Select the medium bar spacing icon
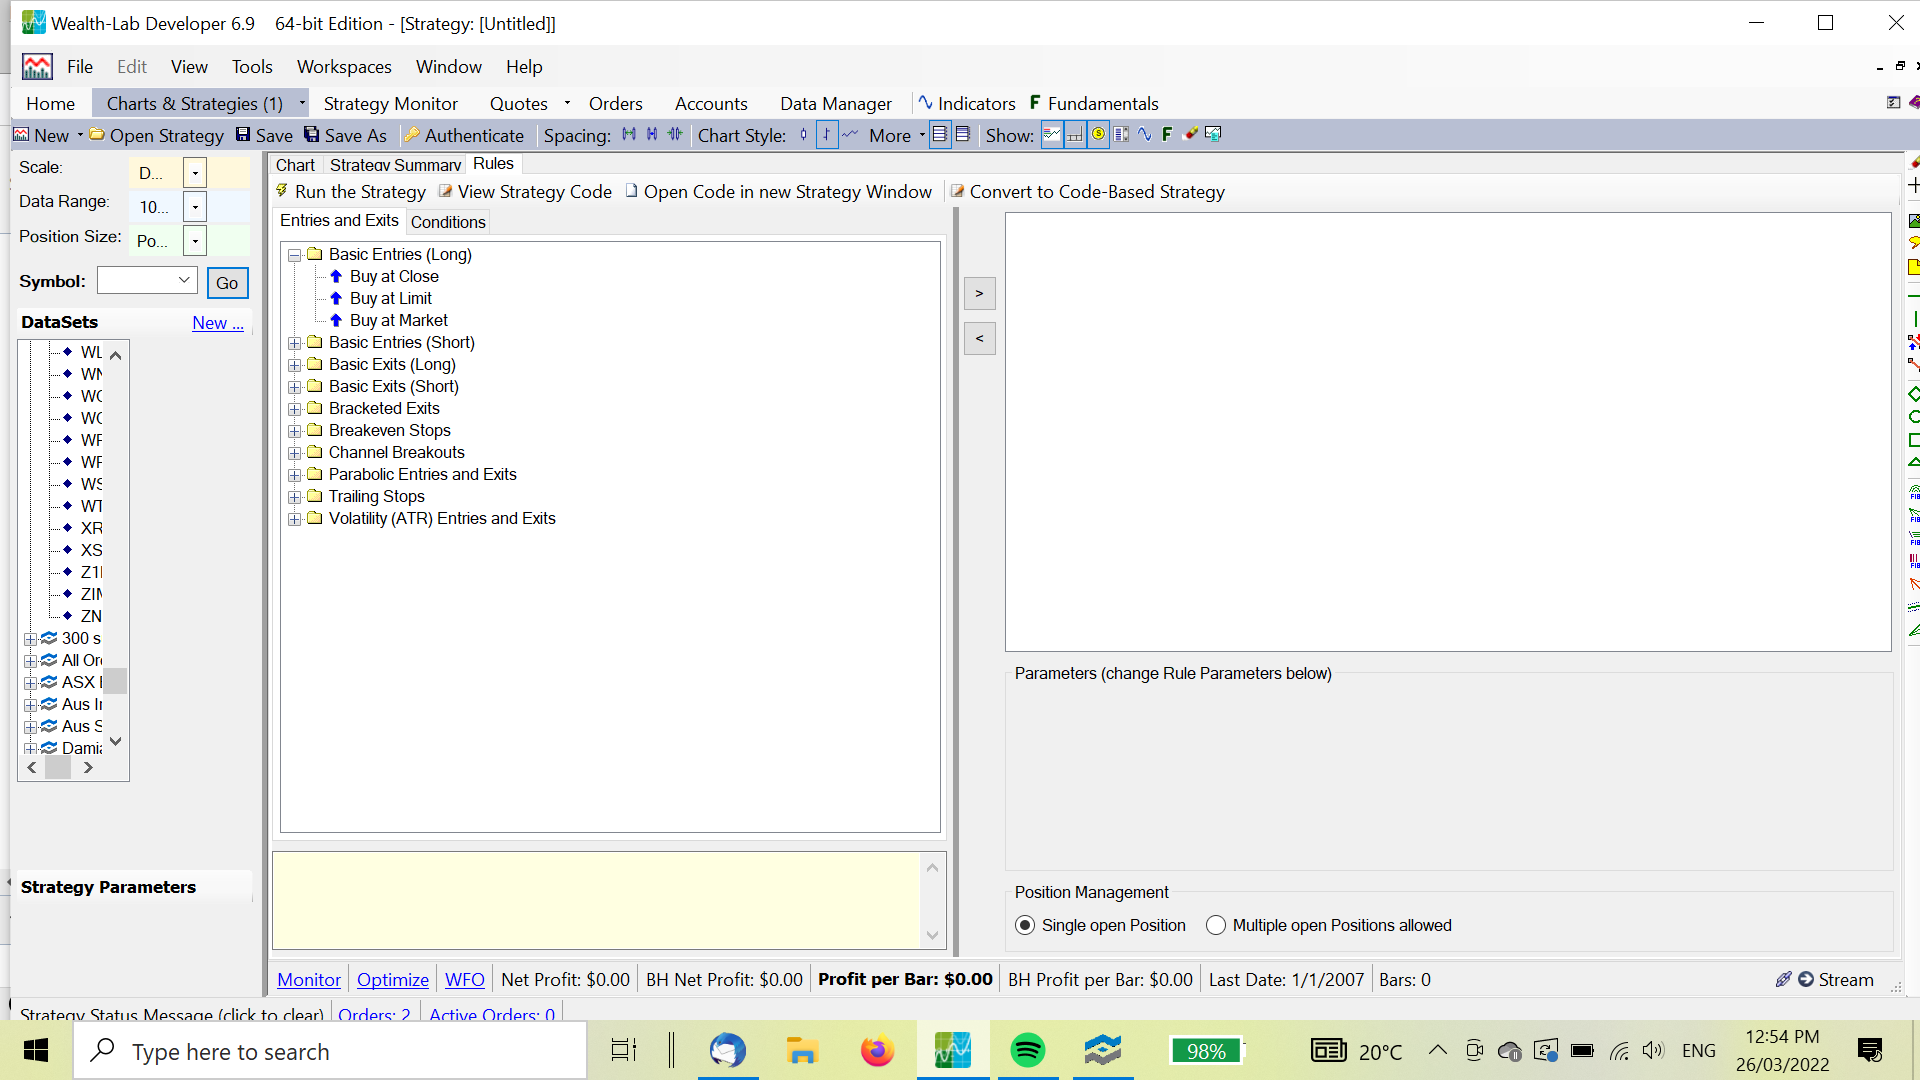1920x1080 pixels. [652, 134]
